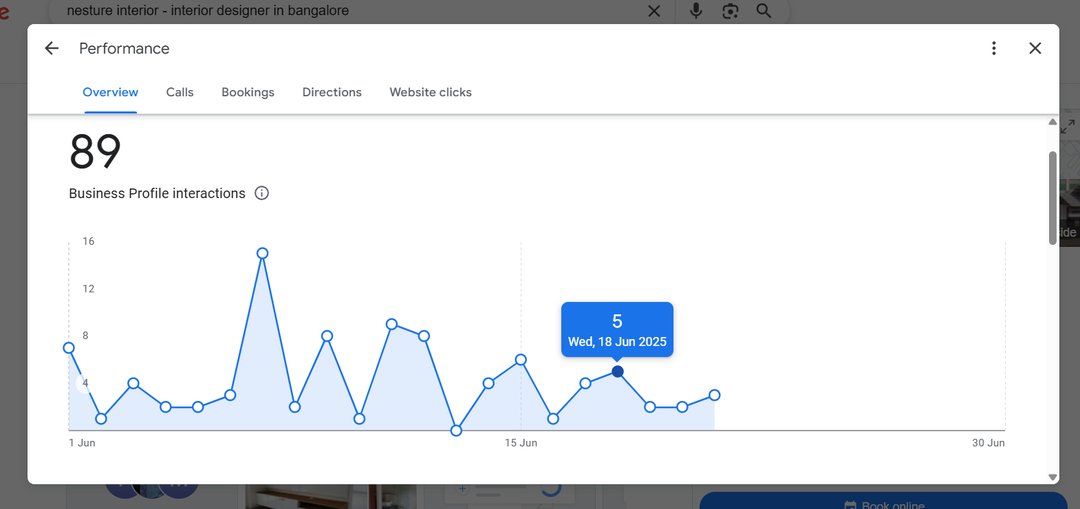Click the magnifying glass search icon
The width and height of the screenshot is (1080, 509).
[x=764, y=11]
